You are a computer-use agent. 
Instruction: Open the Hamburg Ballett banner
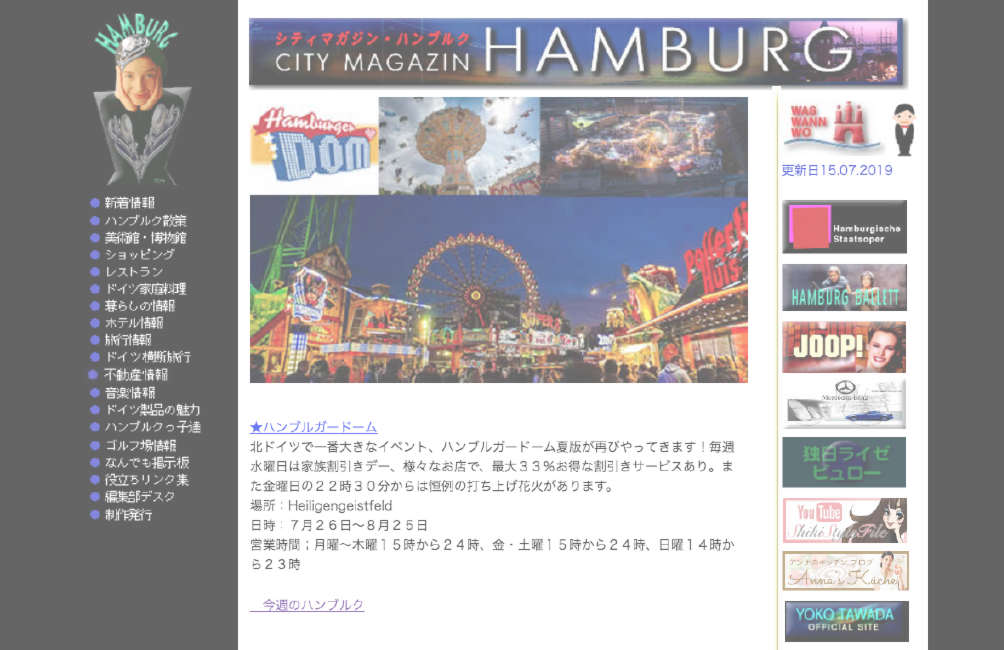(844, 288)
